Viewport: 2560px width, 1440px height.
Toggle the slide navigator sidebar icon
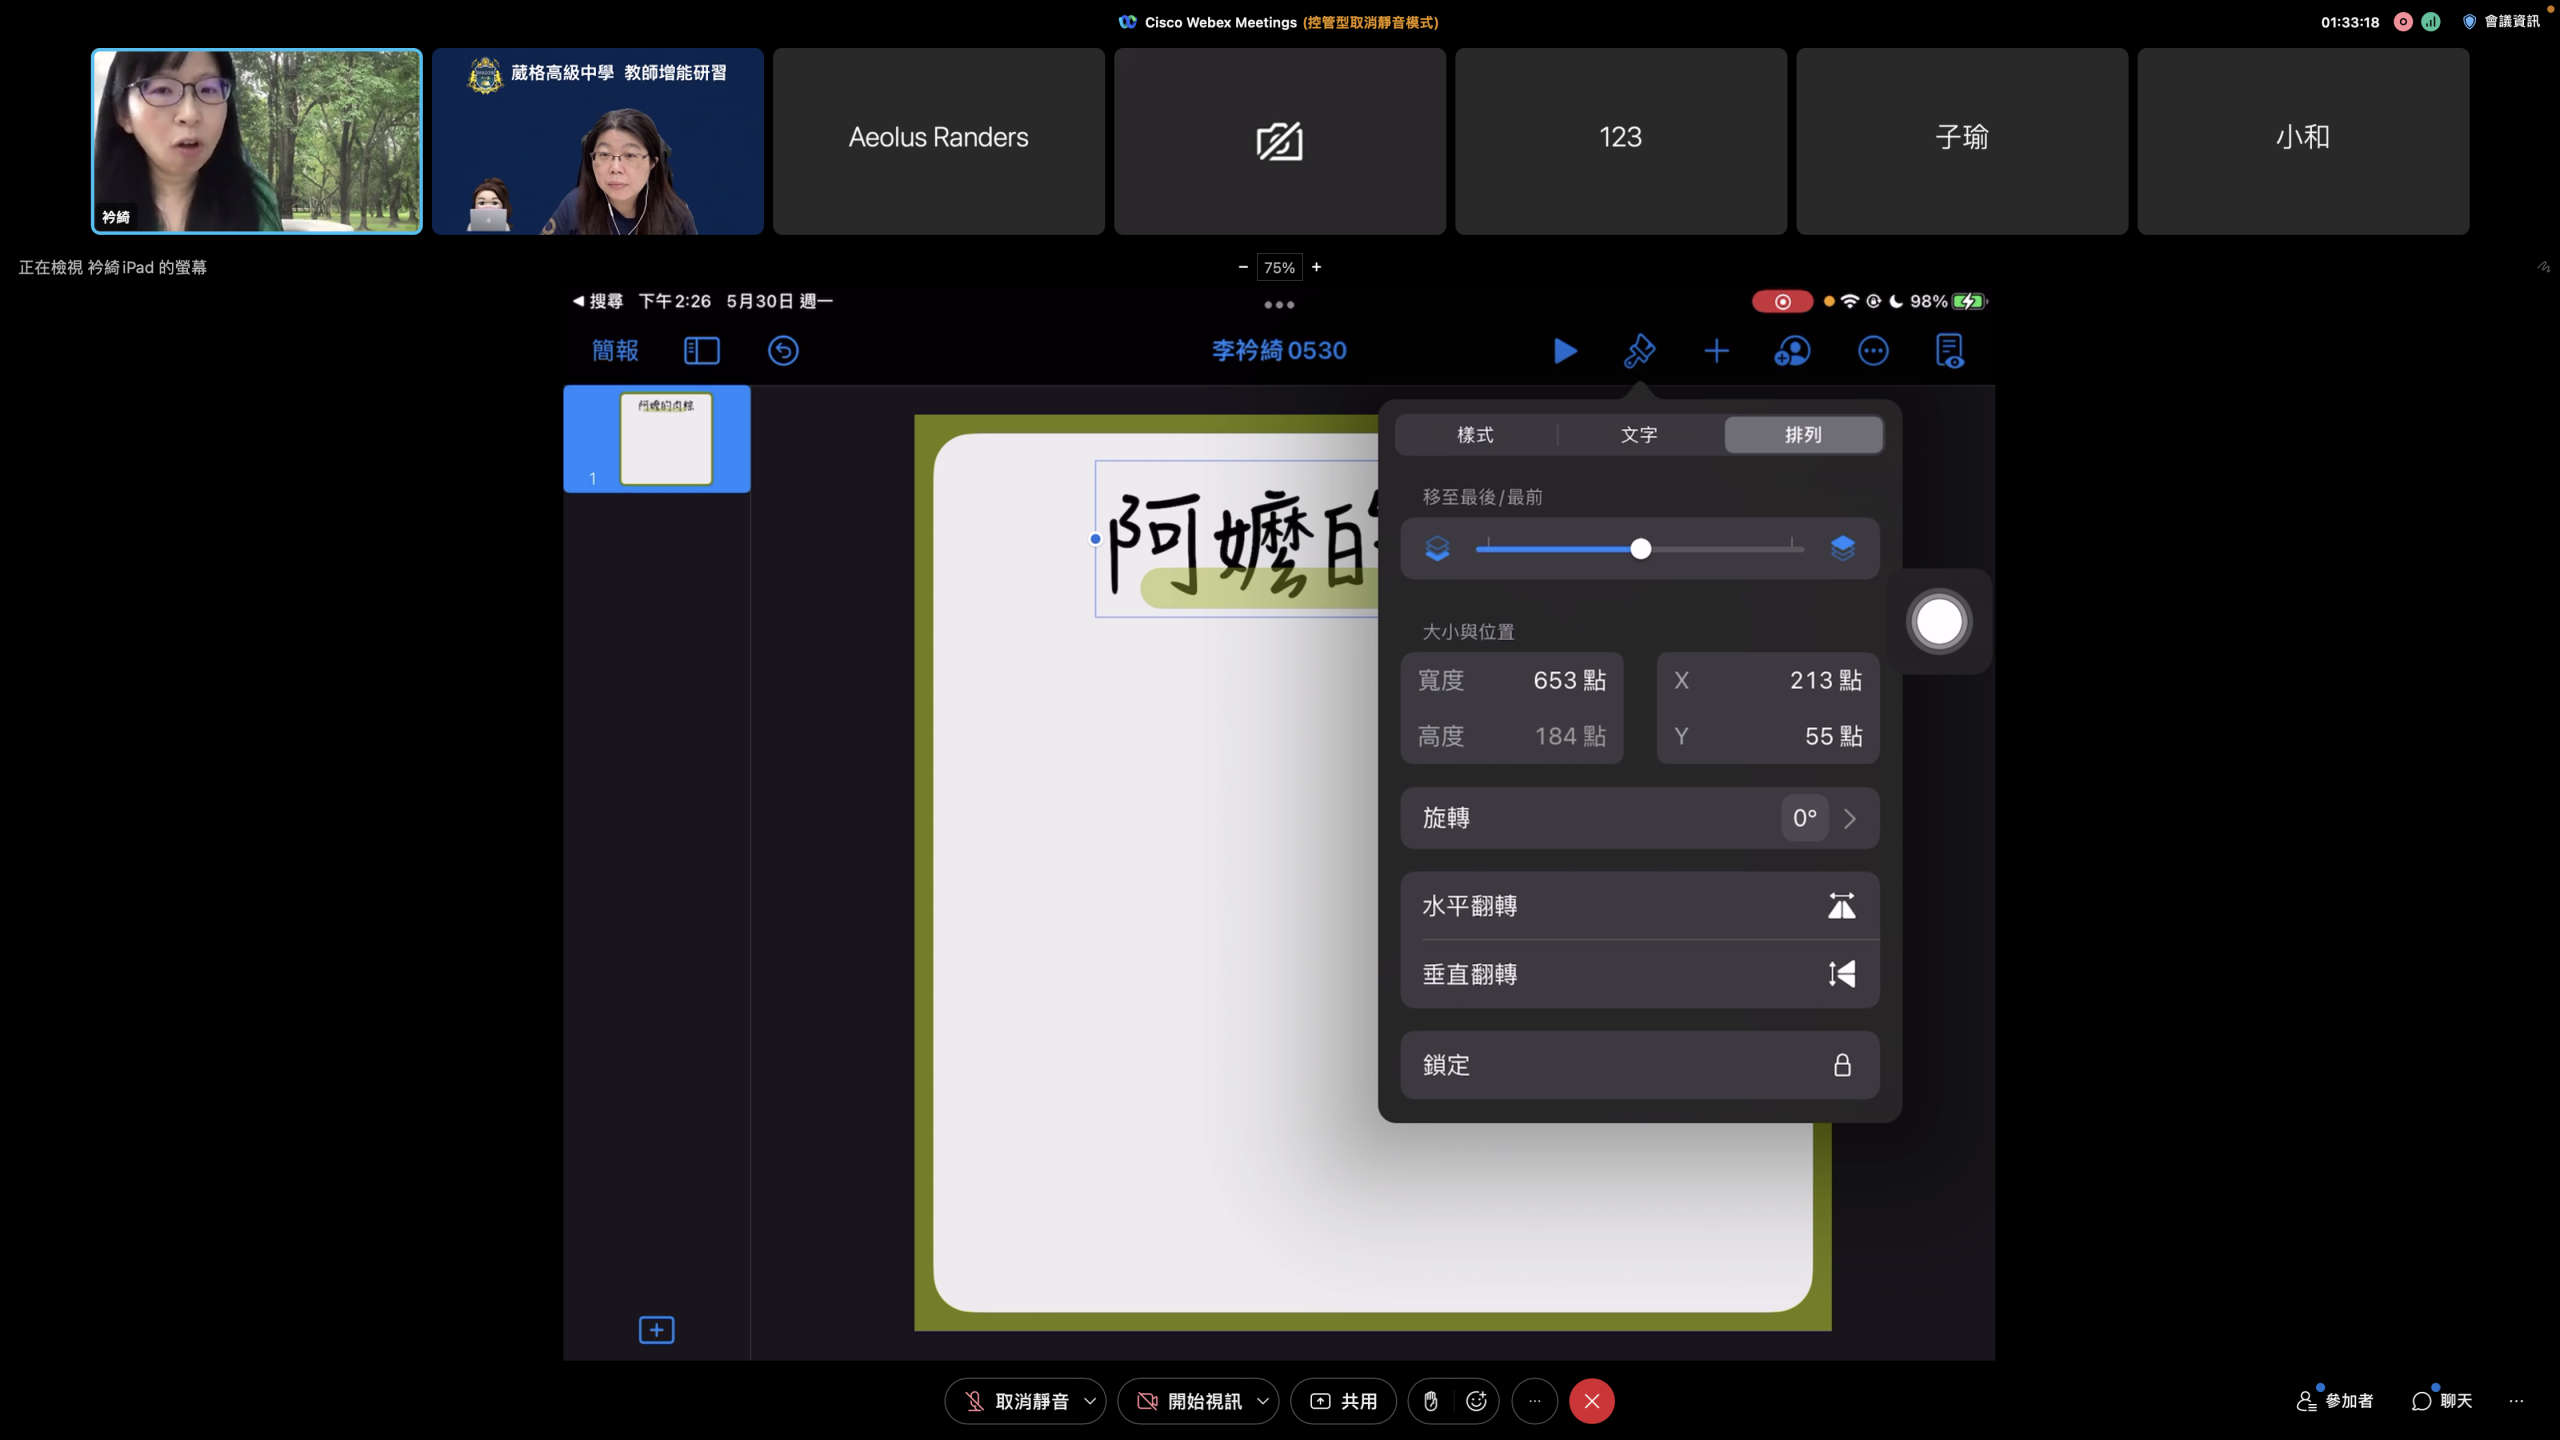[701, 351]
